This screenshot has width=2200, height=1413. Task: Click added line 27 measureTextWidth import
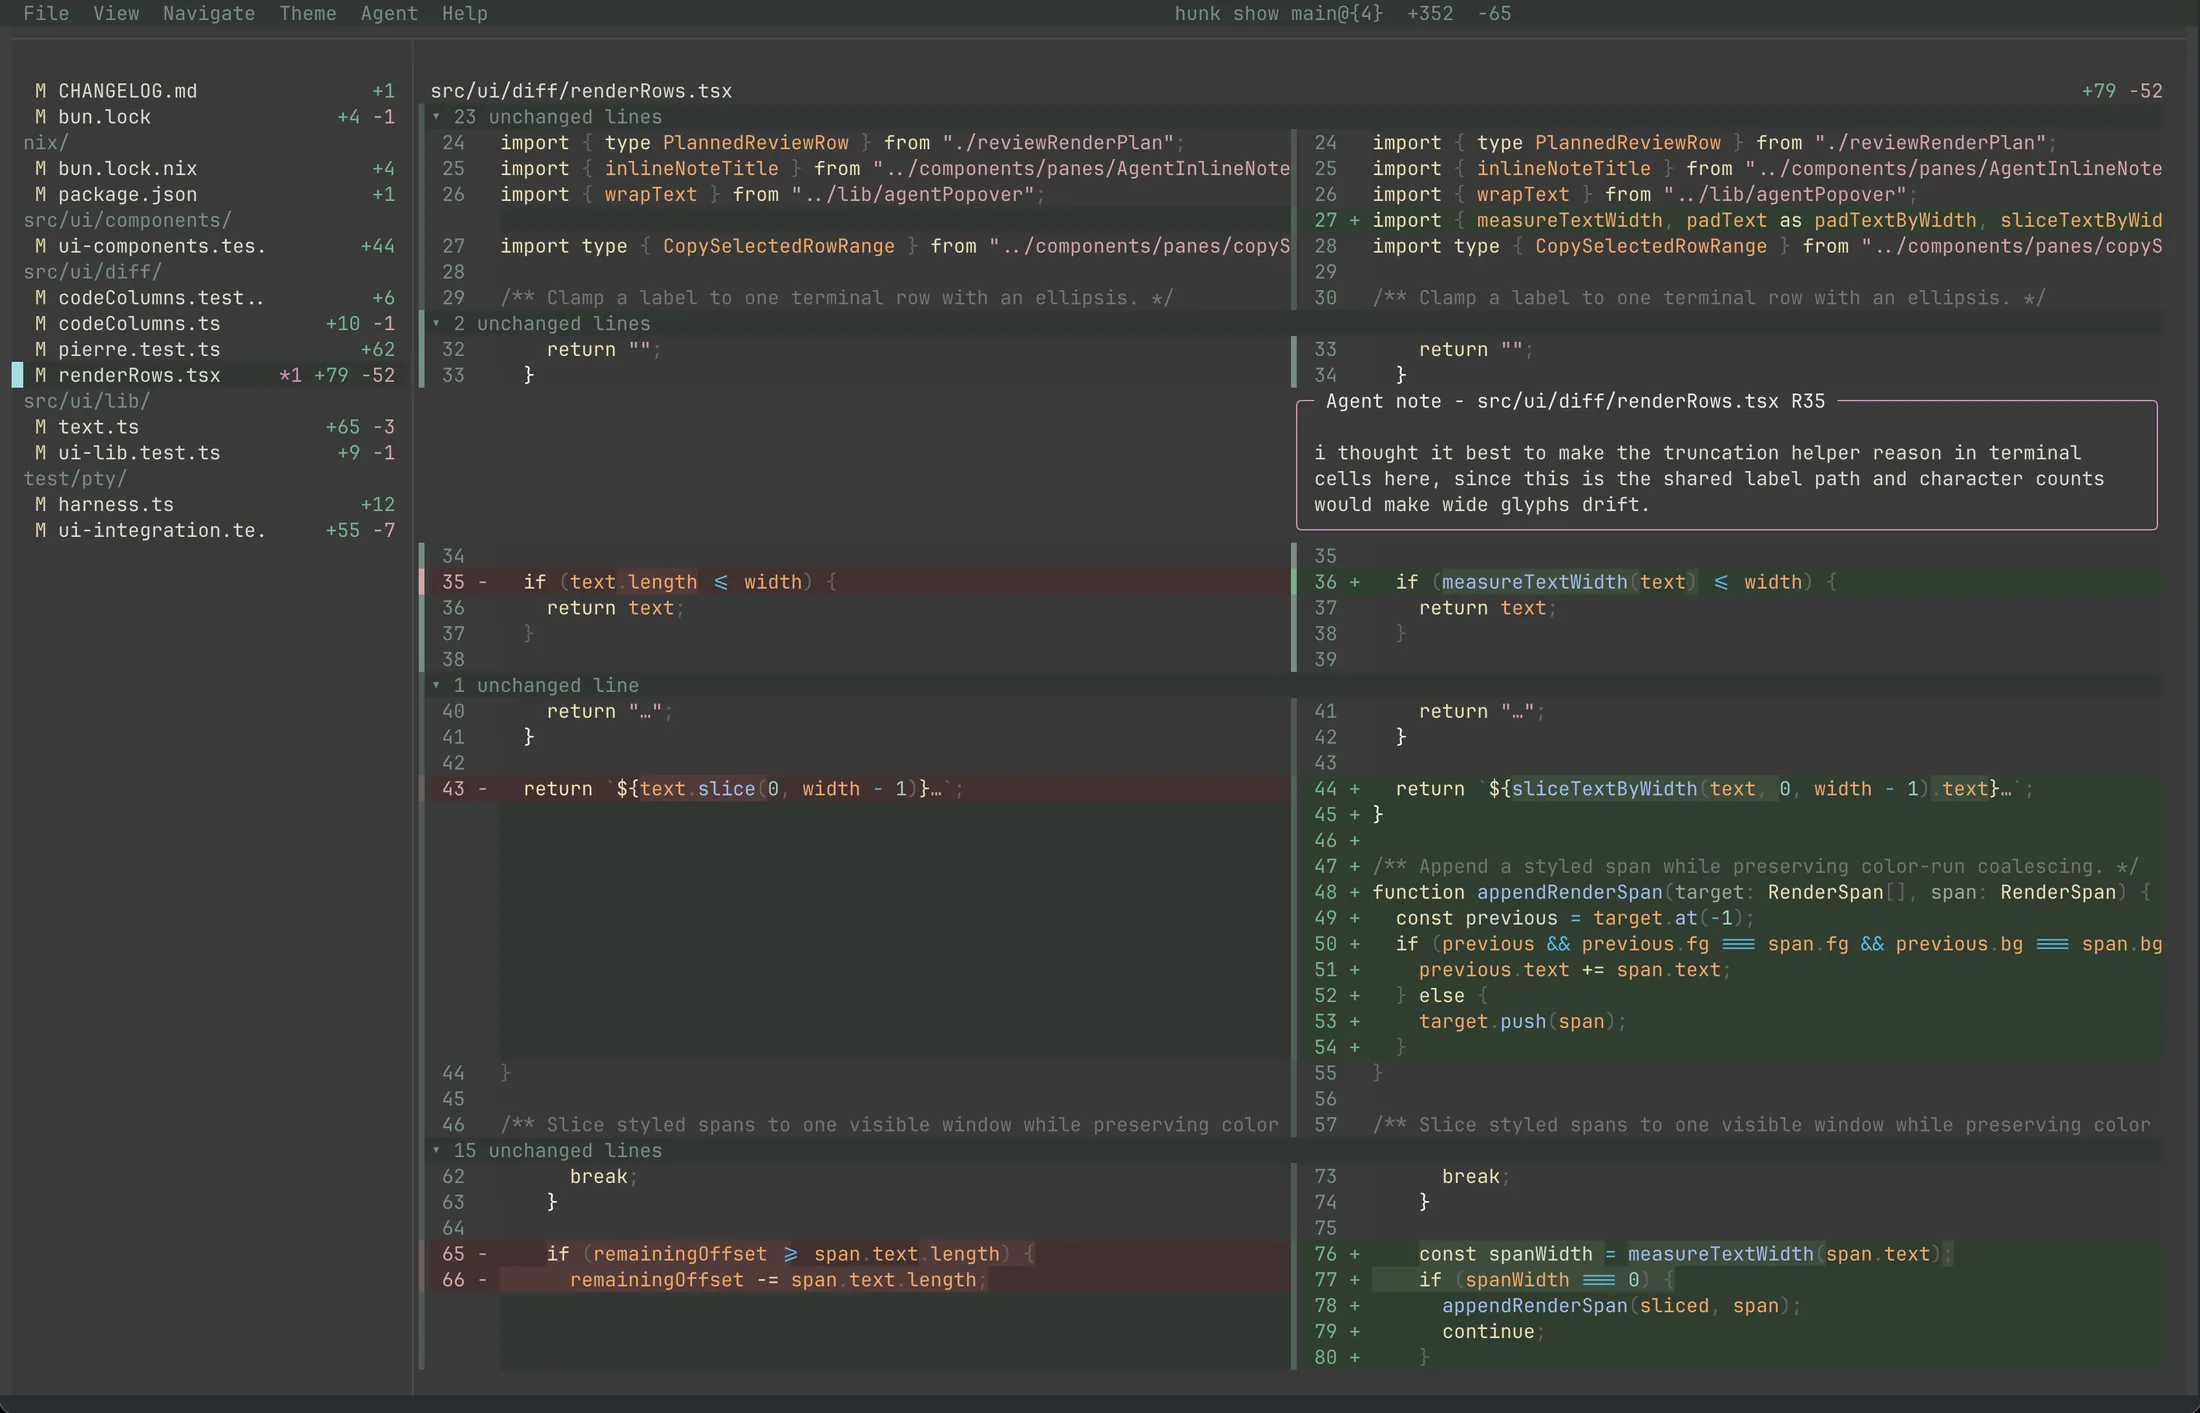1732,220
